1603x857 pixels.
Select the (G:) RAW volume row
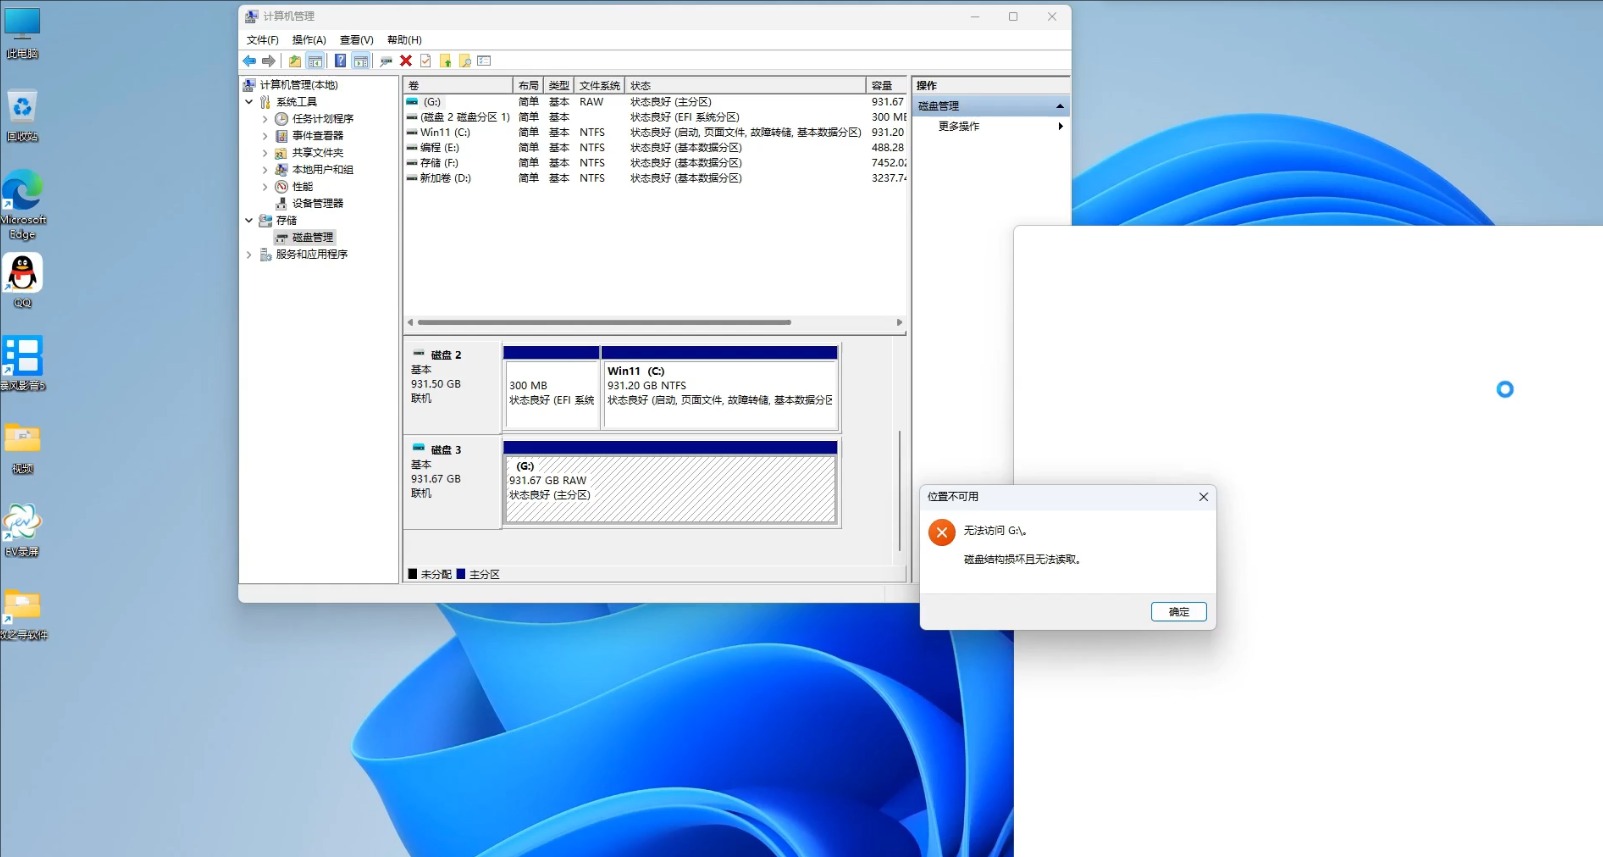coord(655,102)
